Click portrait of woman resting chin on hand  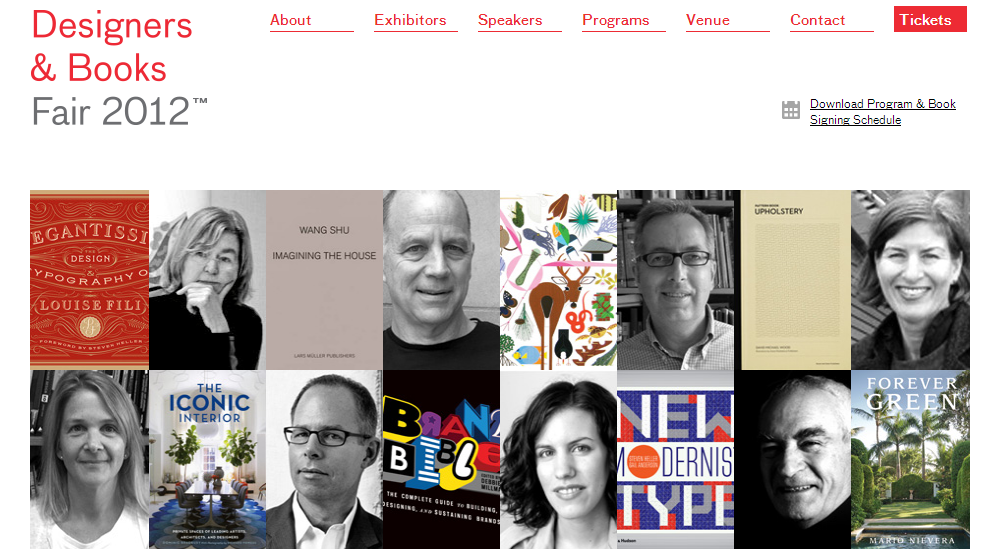(208, 280)
